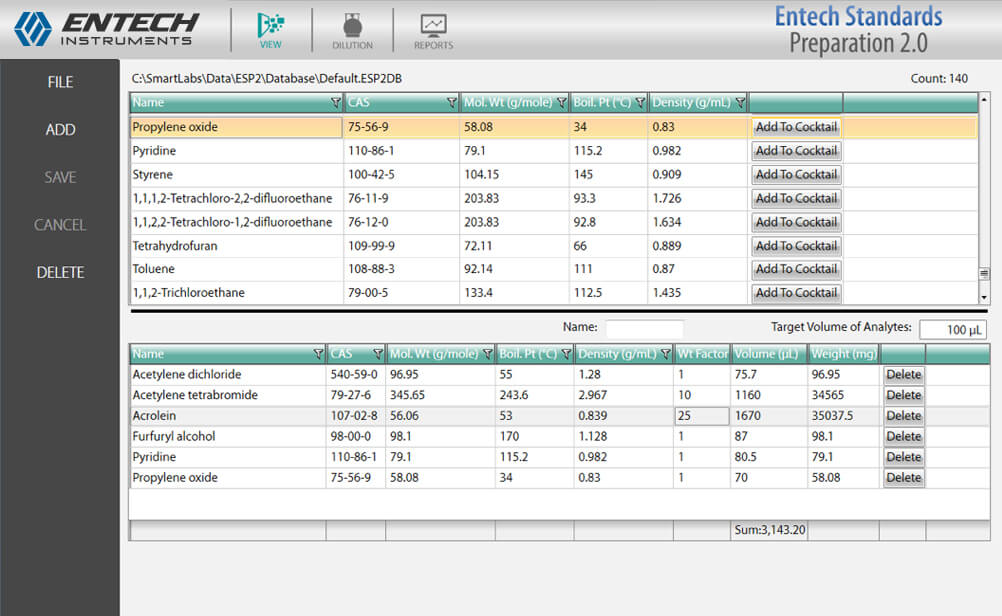
Task: Click the Count: 140 label
Action: (x=939, y=79)
